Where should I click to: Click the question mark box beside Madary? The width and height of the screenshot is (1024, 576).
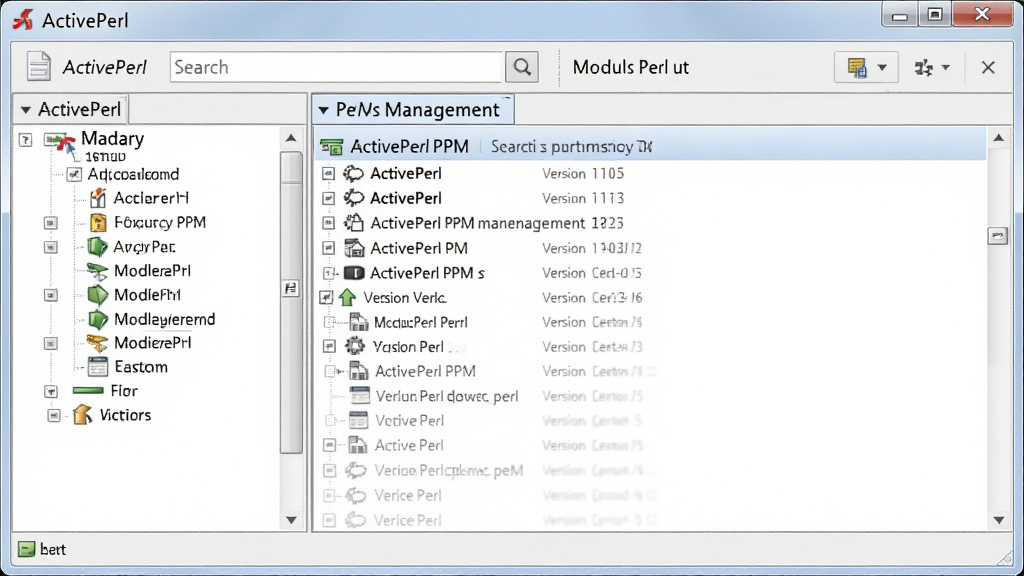coord(25,140)
